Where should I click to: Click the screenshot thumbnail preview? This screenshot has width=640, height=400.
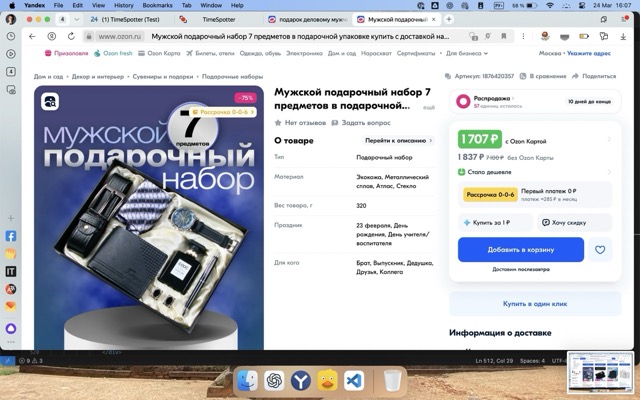coord(600,371)
